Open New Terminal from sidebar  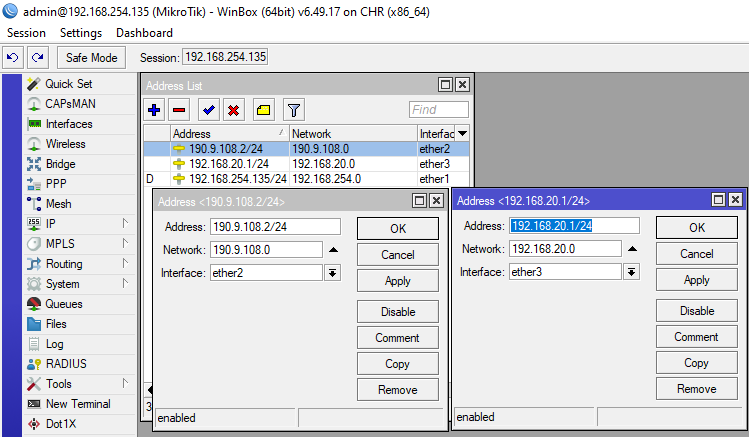click(79, 404)
